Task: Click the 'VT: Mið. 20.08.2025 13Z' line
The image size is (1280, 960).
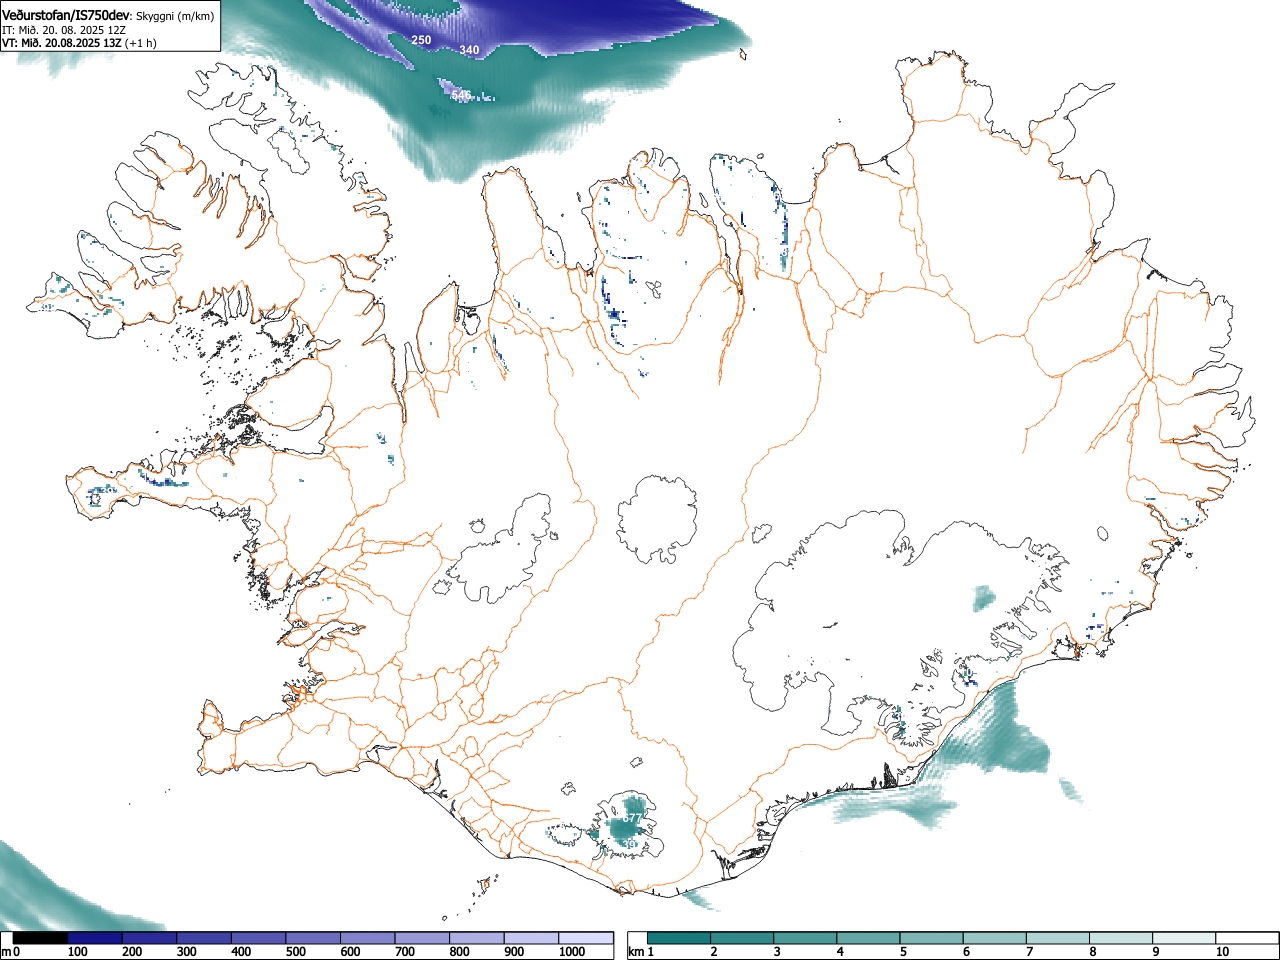Action: [x=62, y=44]
